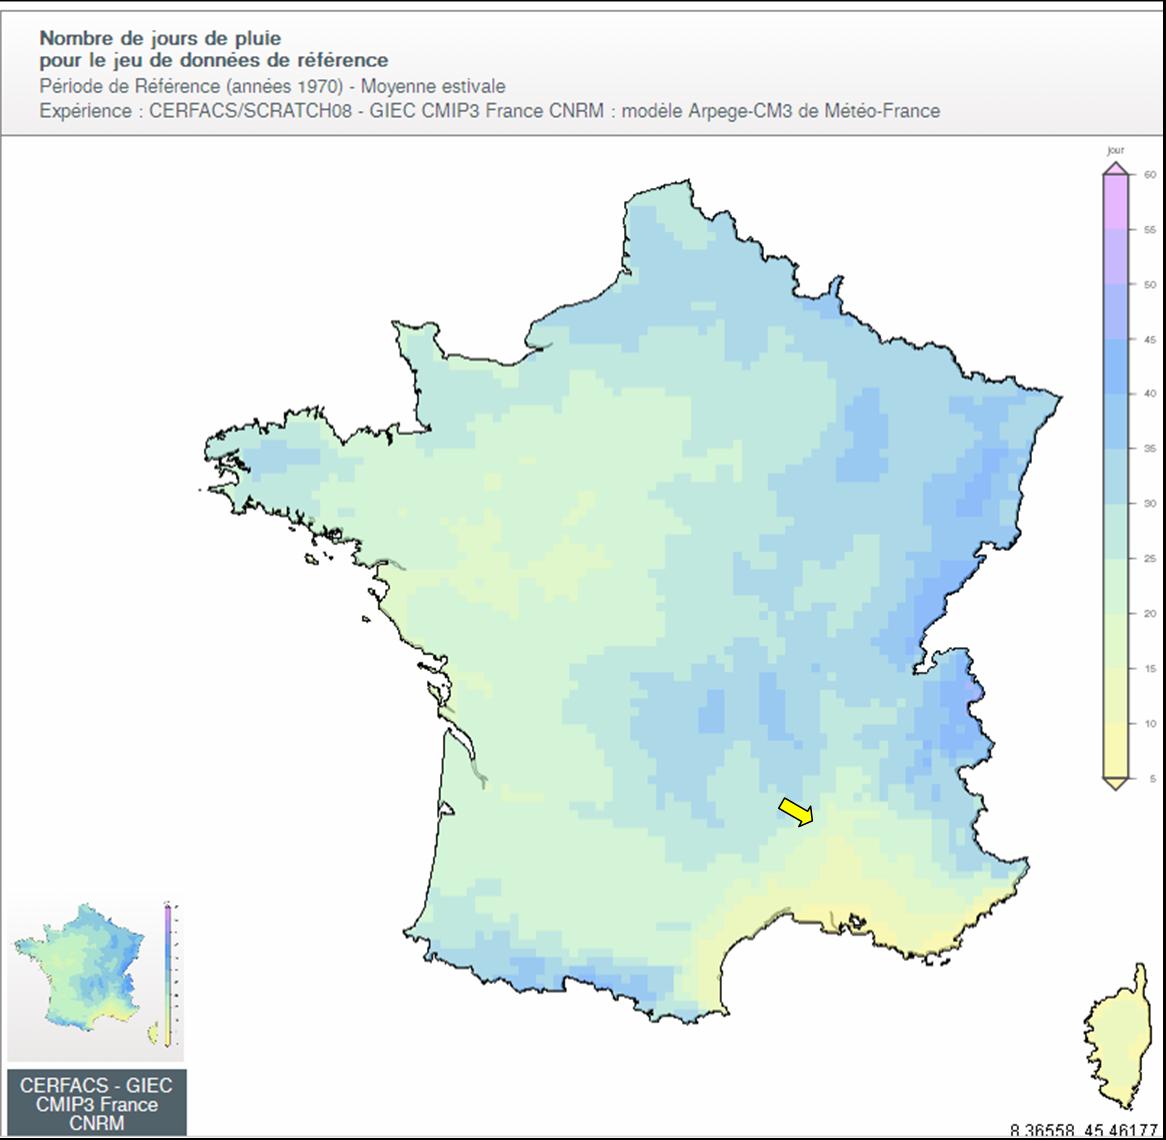Screen dimensions: 1166x1140
Task: Click the map title 'Nombre de jours de pluie'
Action: tap(160, 38)
